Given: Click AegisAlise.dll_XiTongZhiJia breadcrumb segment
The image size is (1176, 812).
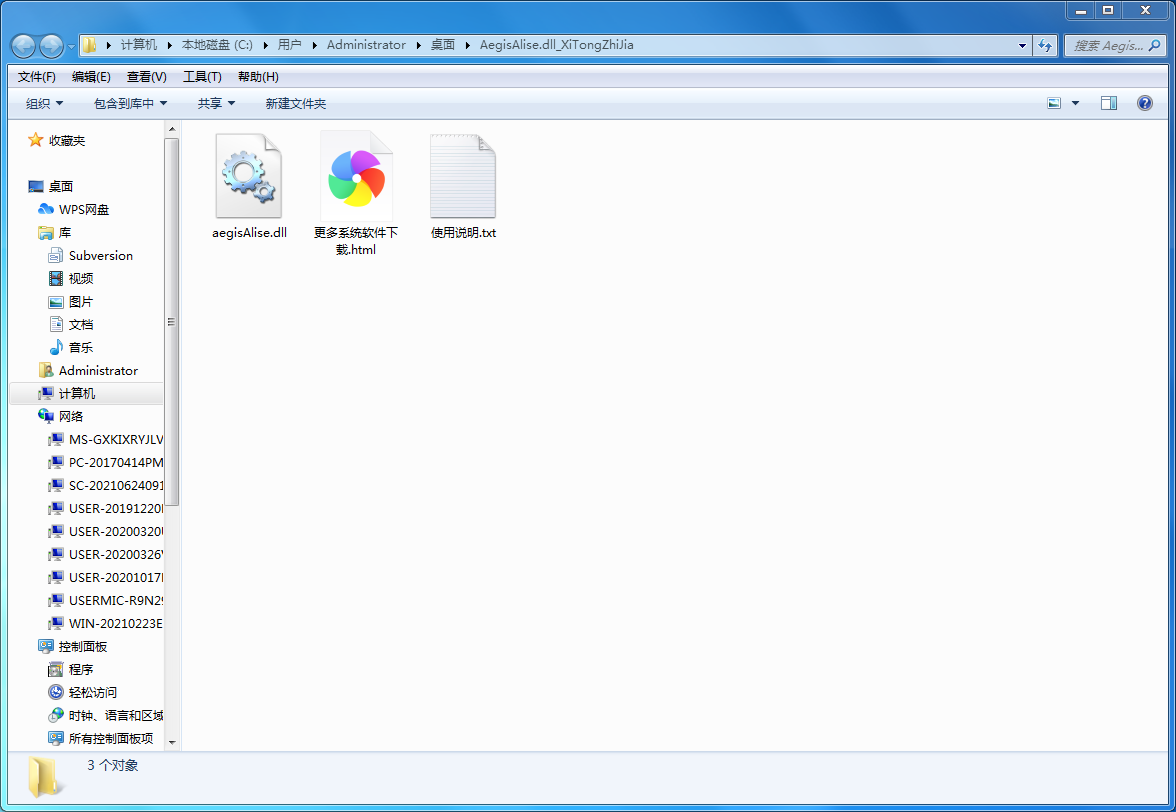Looking at the screenshot, I should tap(556, 45).
